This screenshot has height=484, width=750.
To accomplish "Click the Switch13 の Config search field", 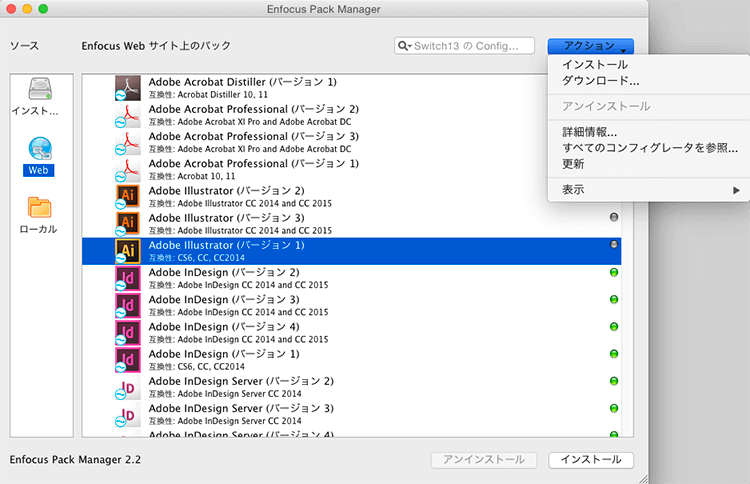I will pos(464,46).
